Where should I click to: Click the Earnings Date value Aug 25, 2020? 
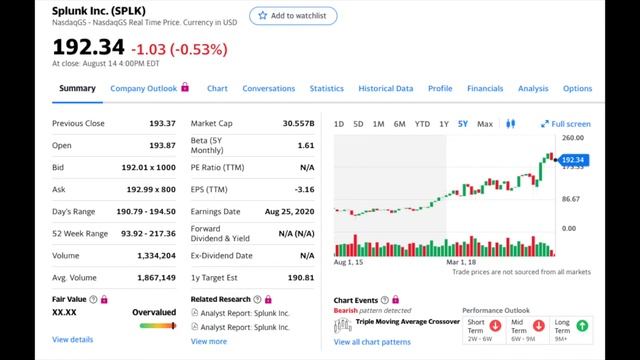(x=289, y=211)
